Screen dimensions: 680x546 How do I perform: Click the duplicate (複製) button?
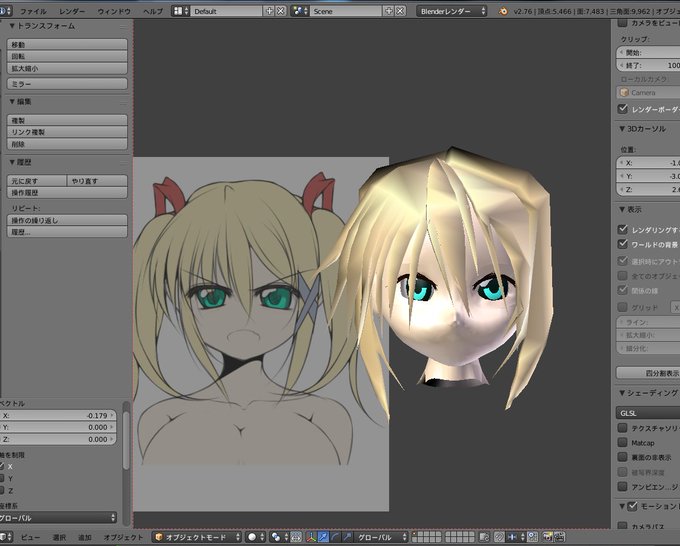[x=67, y=120]
